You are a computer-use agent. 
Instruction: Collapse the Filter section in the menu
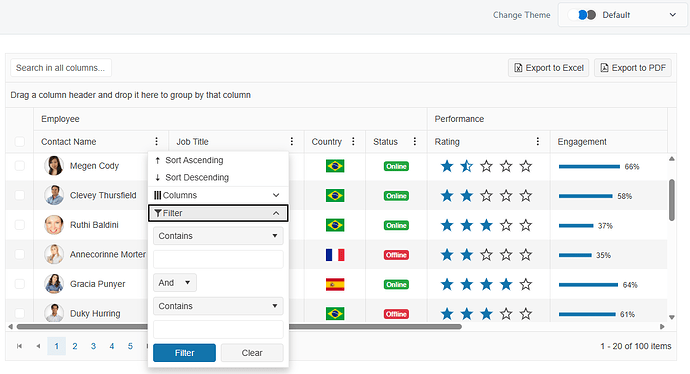click(218, 213)
